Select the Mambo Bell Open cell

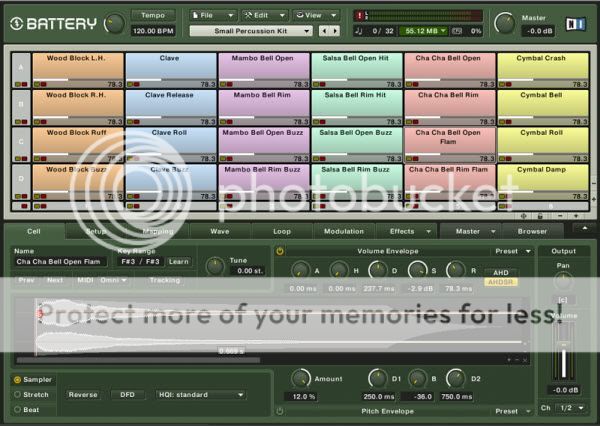pos(264,70)
